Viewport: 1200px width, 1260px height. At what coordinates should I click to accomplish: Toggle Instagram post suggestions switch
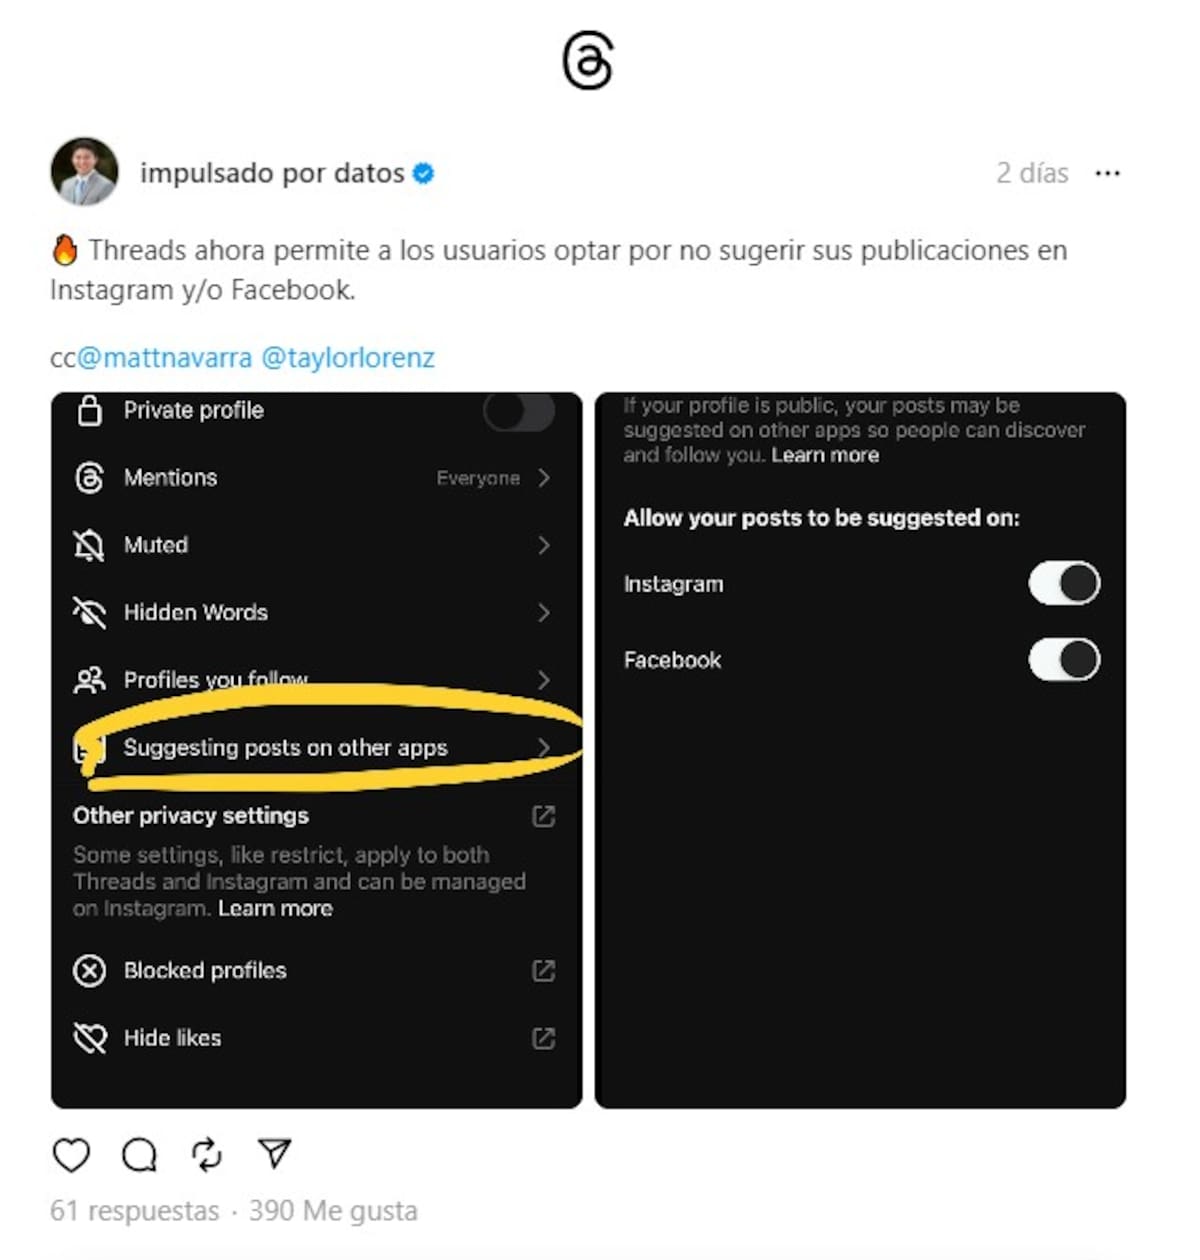1064,583
